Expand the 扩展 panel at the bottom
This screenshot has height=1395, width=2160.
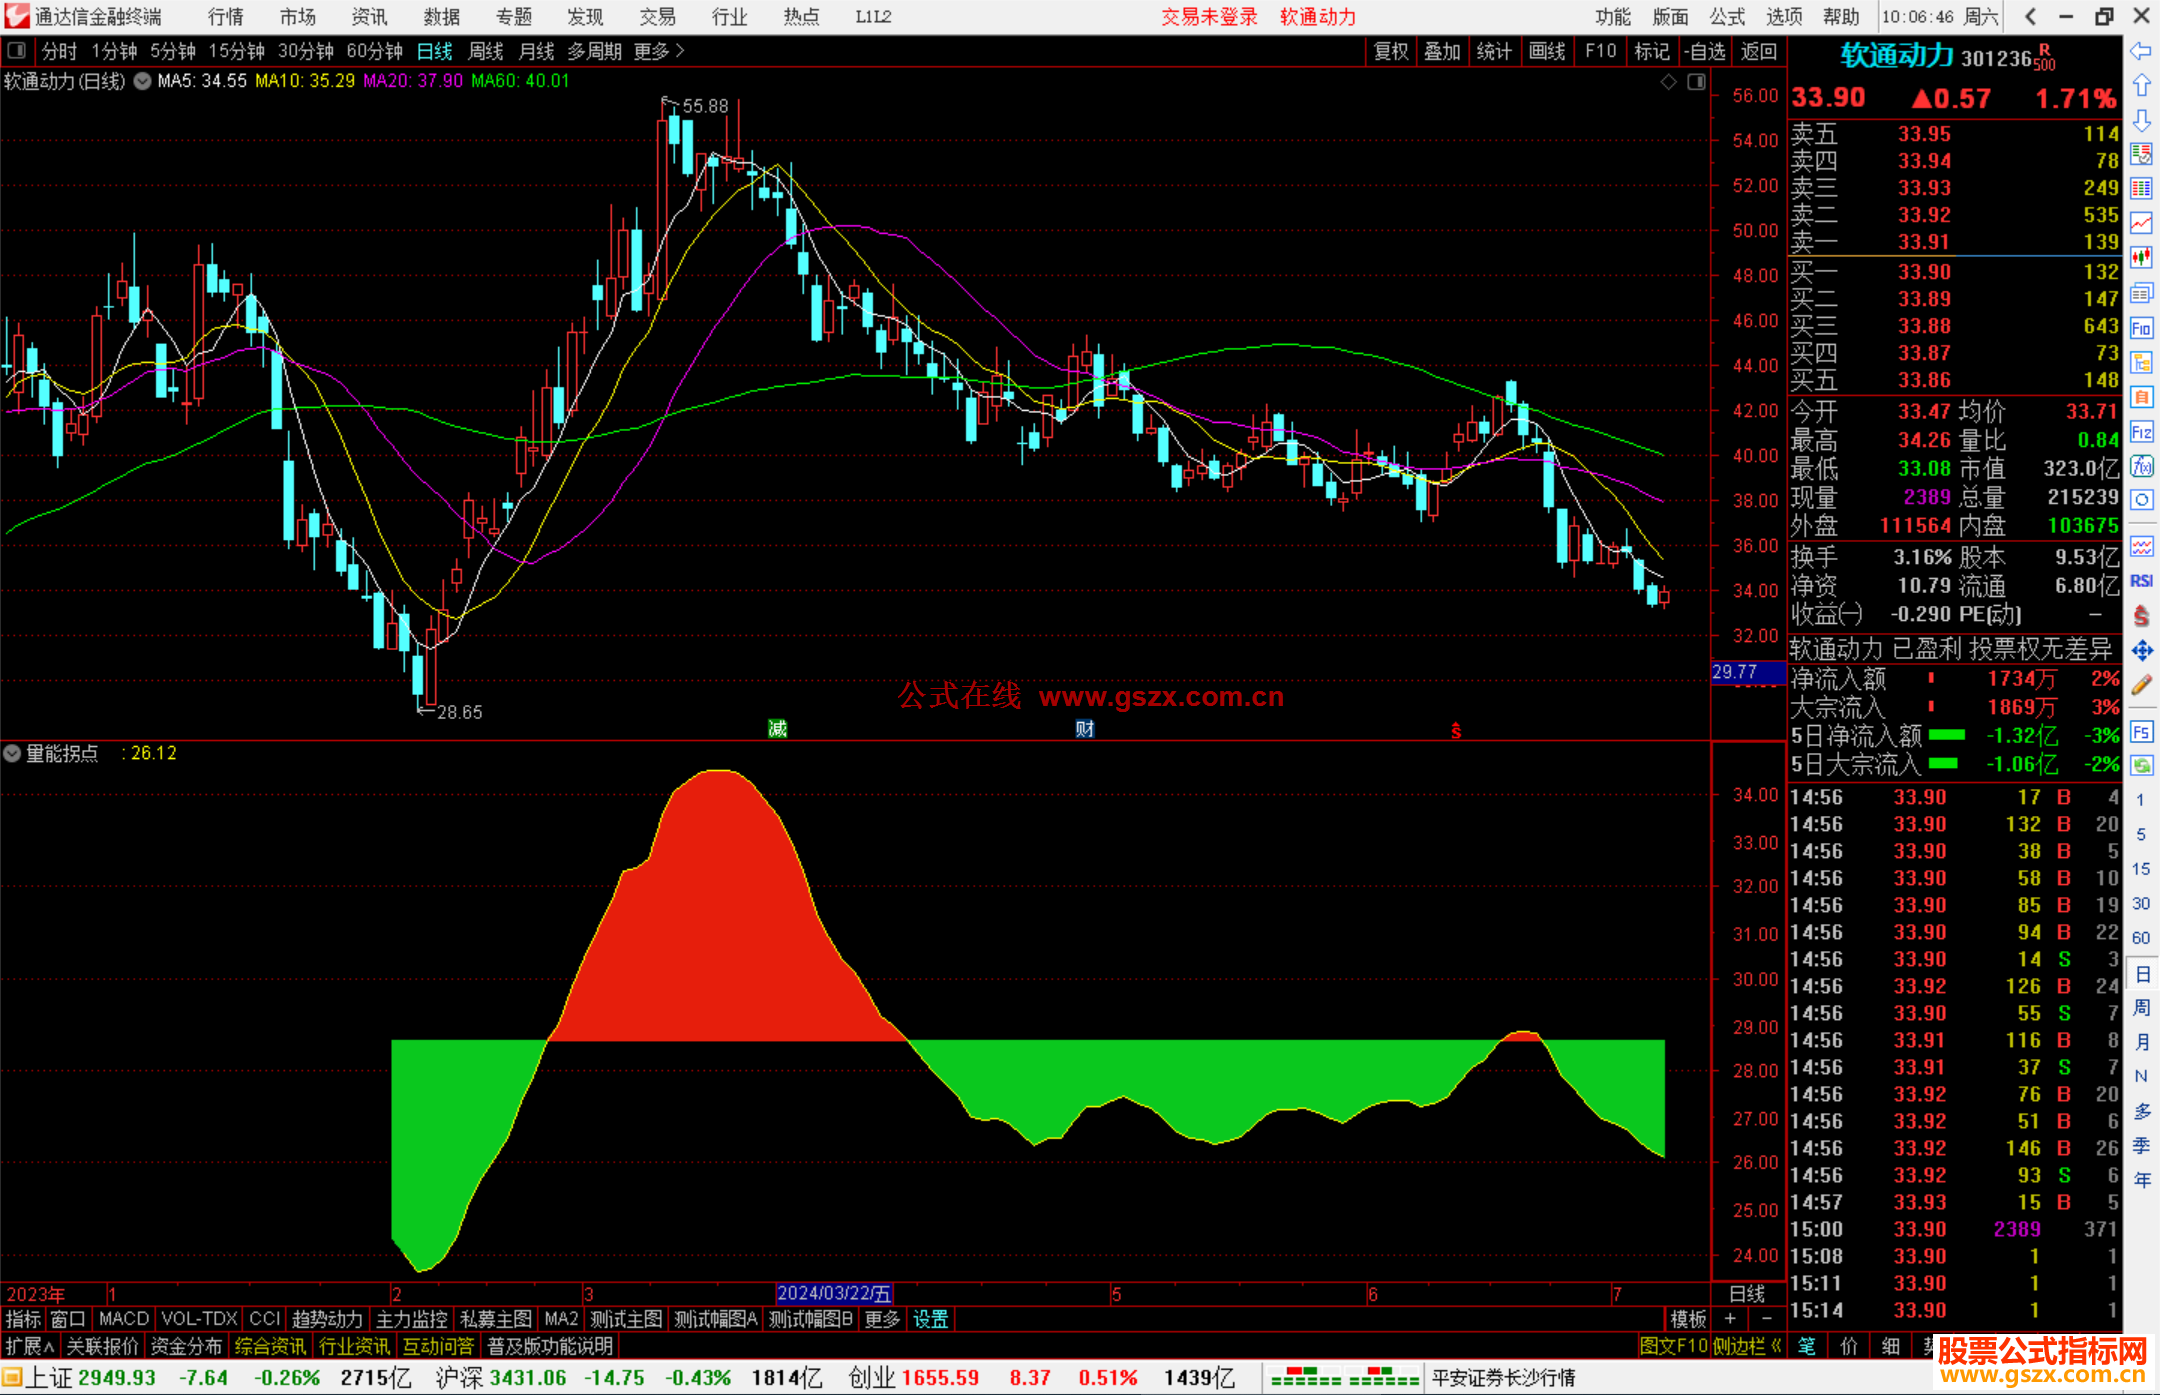click(x=30, y=1346)
